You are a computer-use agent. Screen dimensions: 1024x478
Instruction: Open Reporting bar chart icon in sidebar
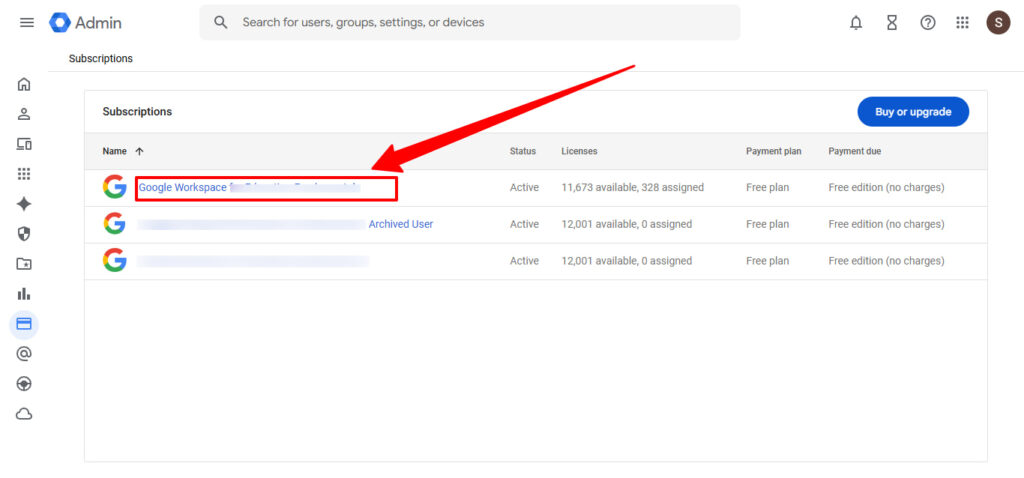pyautogui.click(x=24, y=294)
